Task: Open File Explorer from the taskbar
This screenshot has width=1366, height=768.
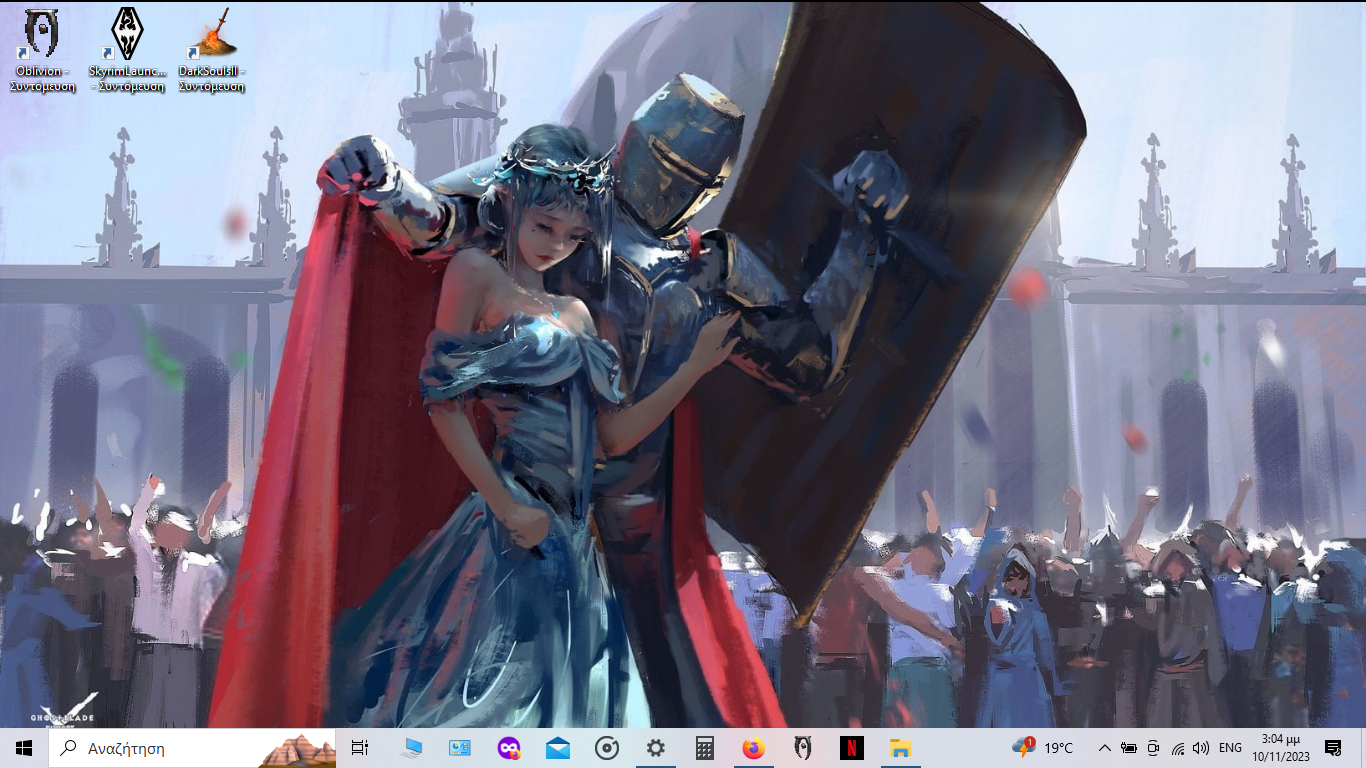Action: click(x=901, y=748)
